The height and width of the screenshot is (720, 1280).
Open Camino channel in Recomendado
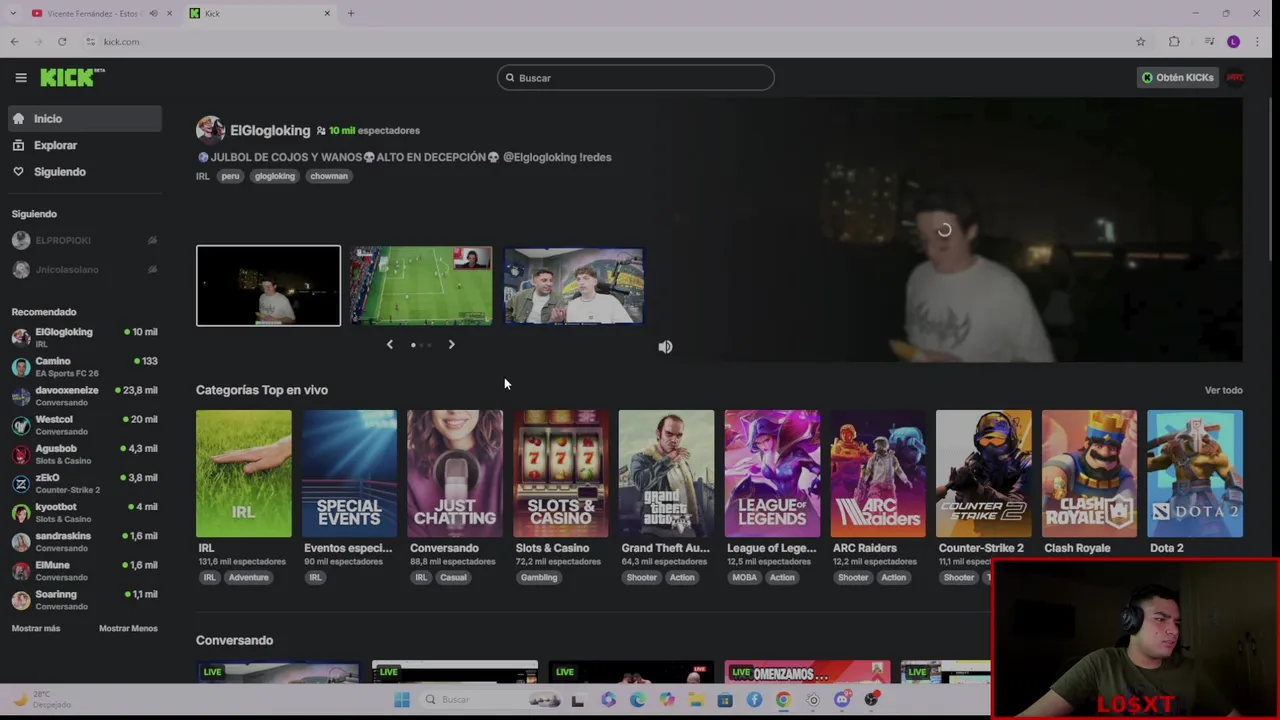pyautogui.click(x=85, y=366)
